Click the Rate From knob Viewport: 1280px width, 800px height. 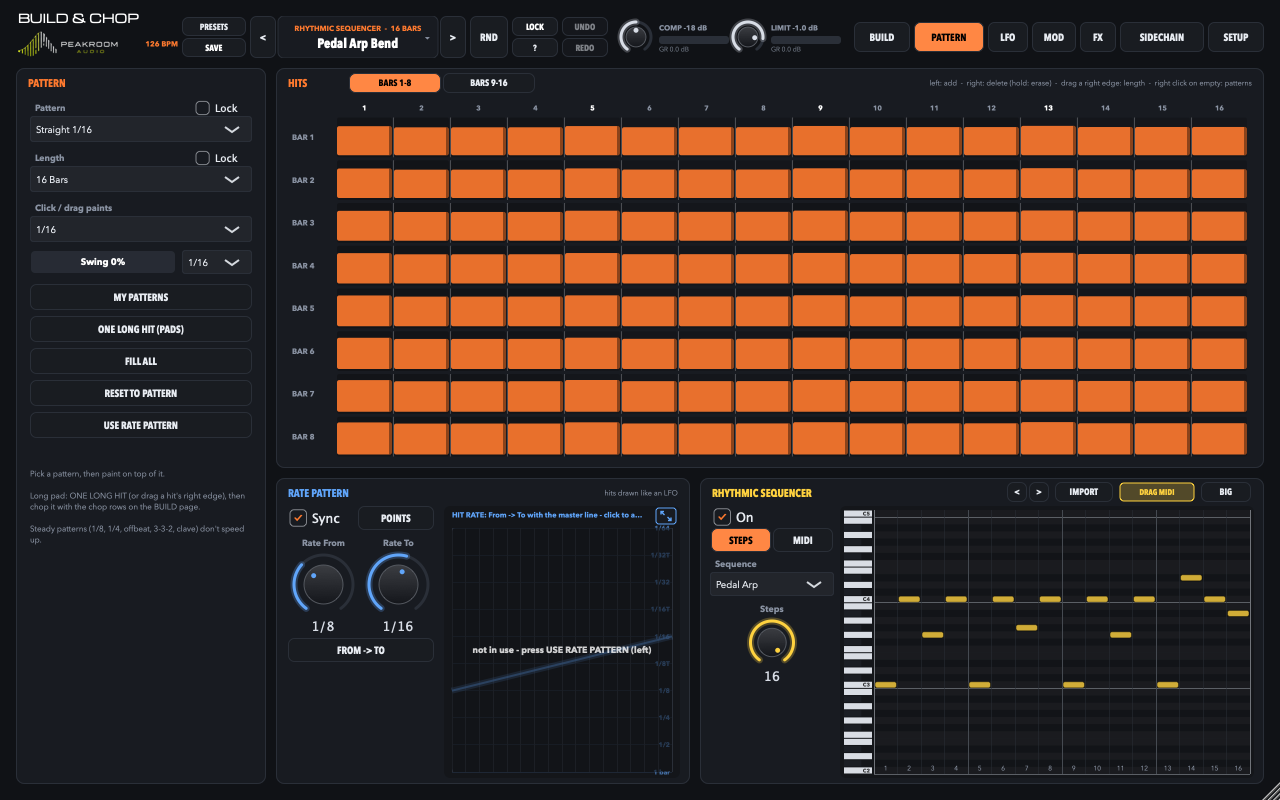pos(323,584)
